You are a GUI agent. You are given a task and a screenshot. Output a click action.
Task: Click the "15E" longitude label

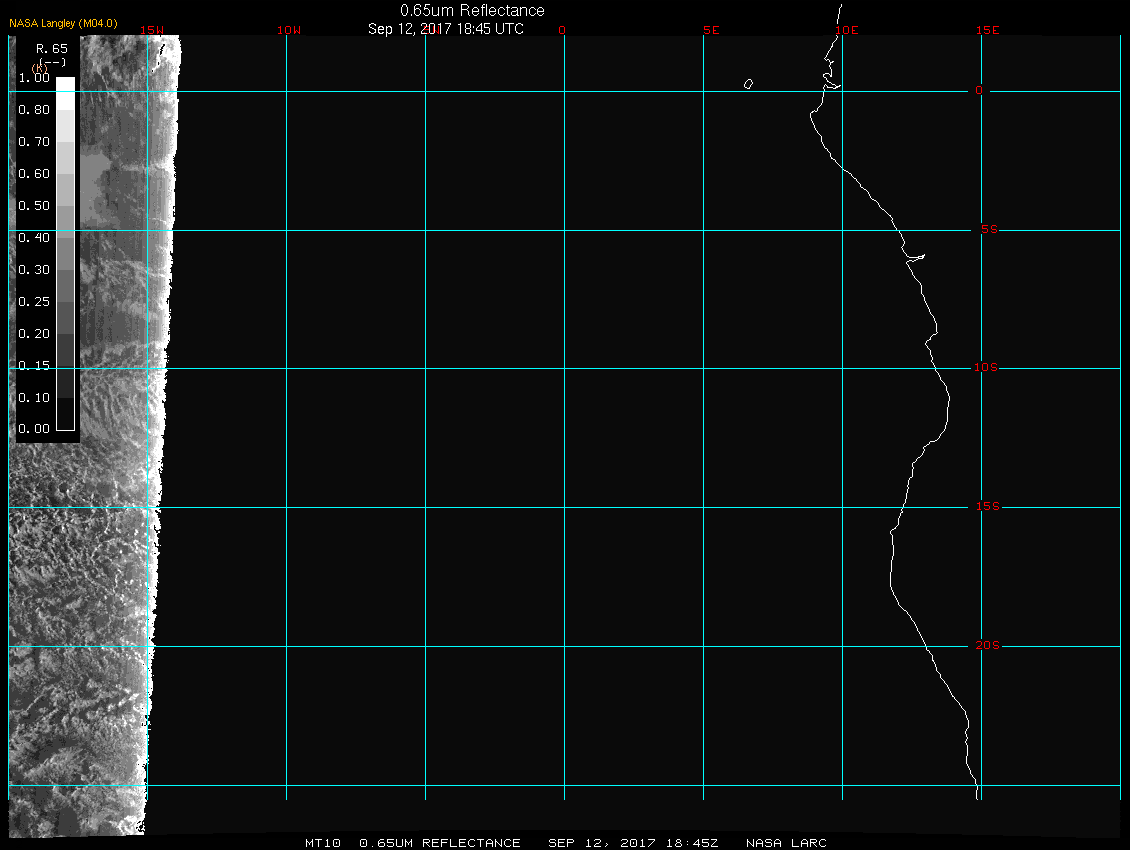pyautogui.click(x=987, y=30)
